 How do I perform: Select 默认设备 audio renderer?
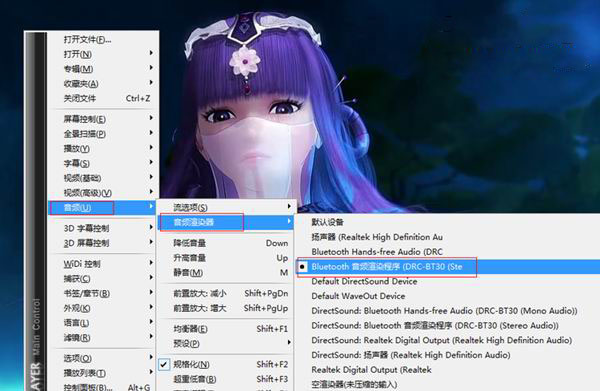click(448, 222)
